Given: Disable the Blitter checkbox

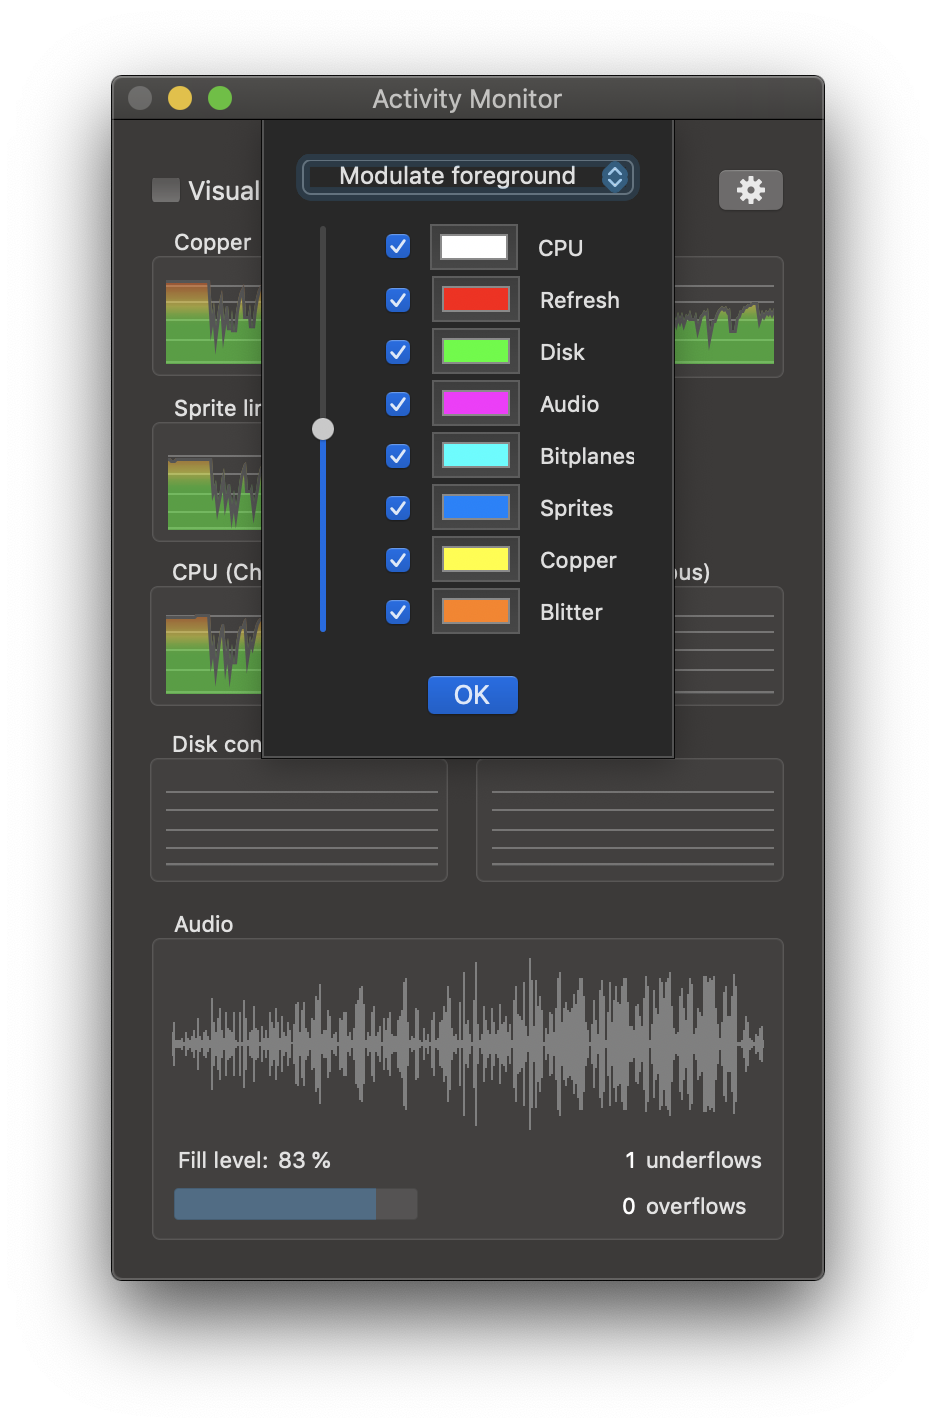Looking at the screenshot, I should [x=398, y=612].
